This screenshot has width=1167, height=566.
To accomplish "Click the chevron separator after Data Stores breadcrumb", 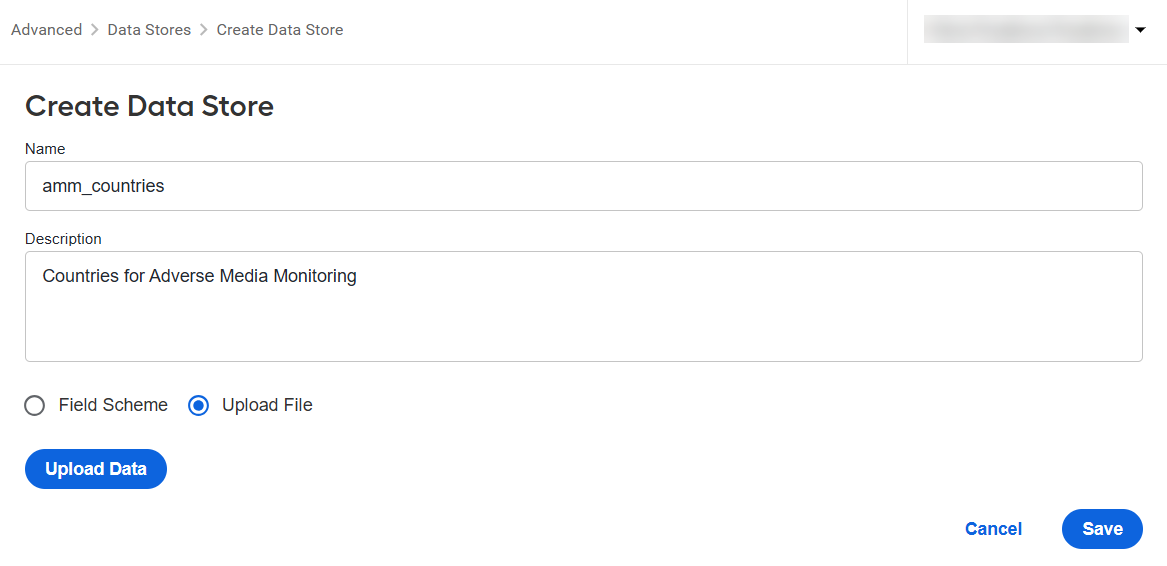I will click(x=203, y=30).
